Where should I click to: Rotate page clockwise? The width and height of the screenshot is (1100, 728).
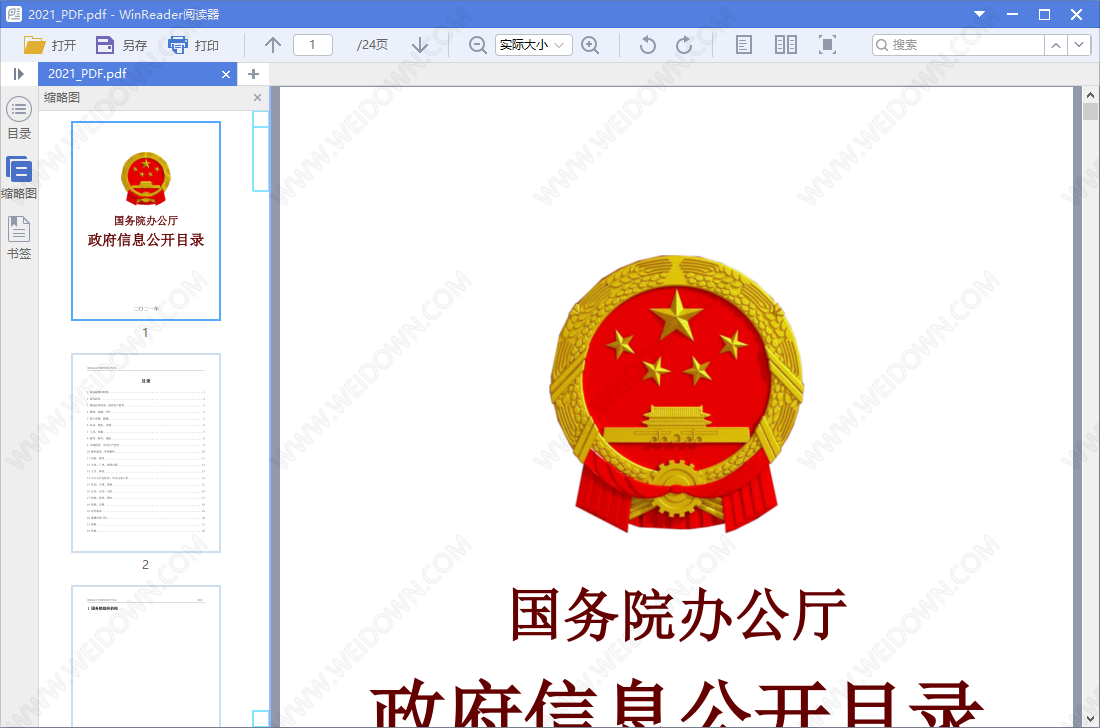tap(684, 45)
